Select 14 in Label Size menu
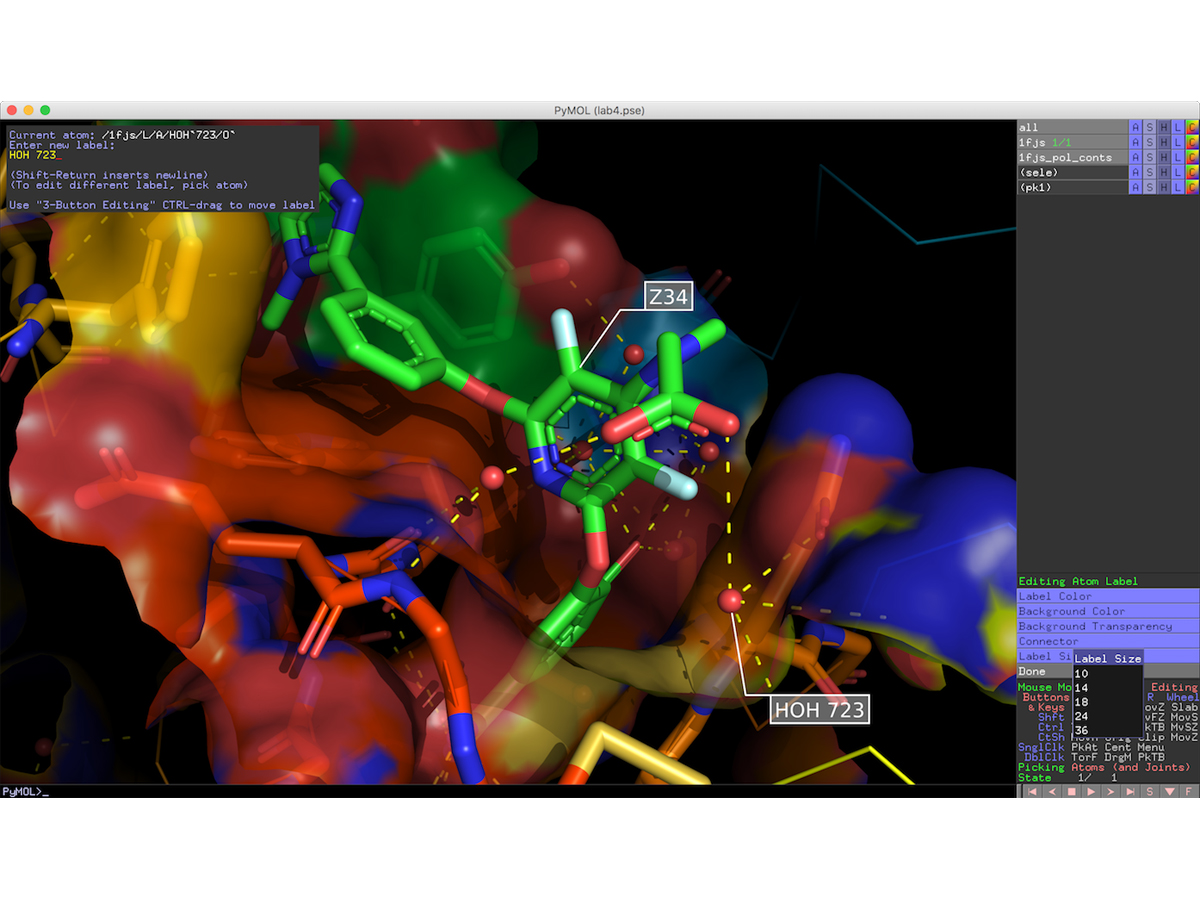 click(x=1083, y=688)
